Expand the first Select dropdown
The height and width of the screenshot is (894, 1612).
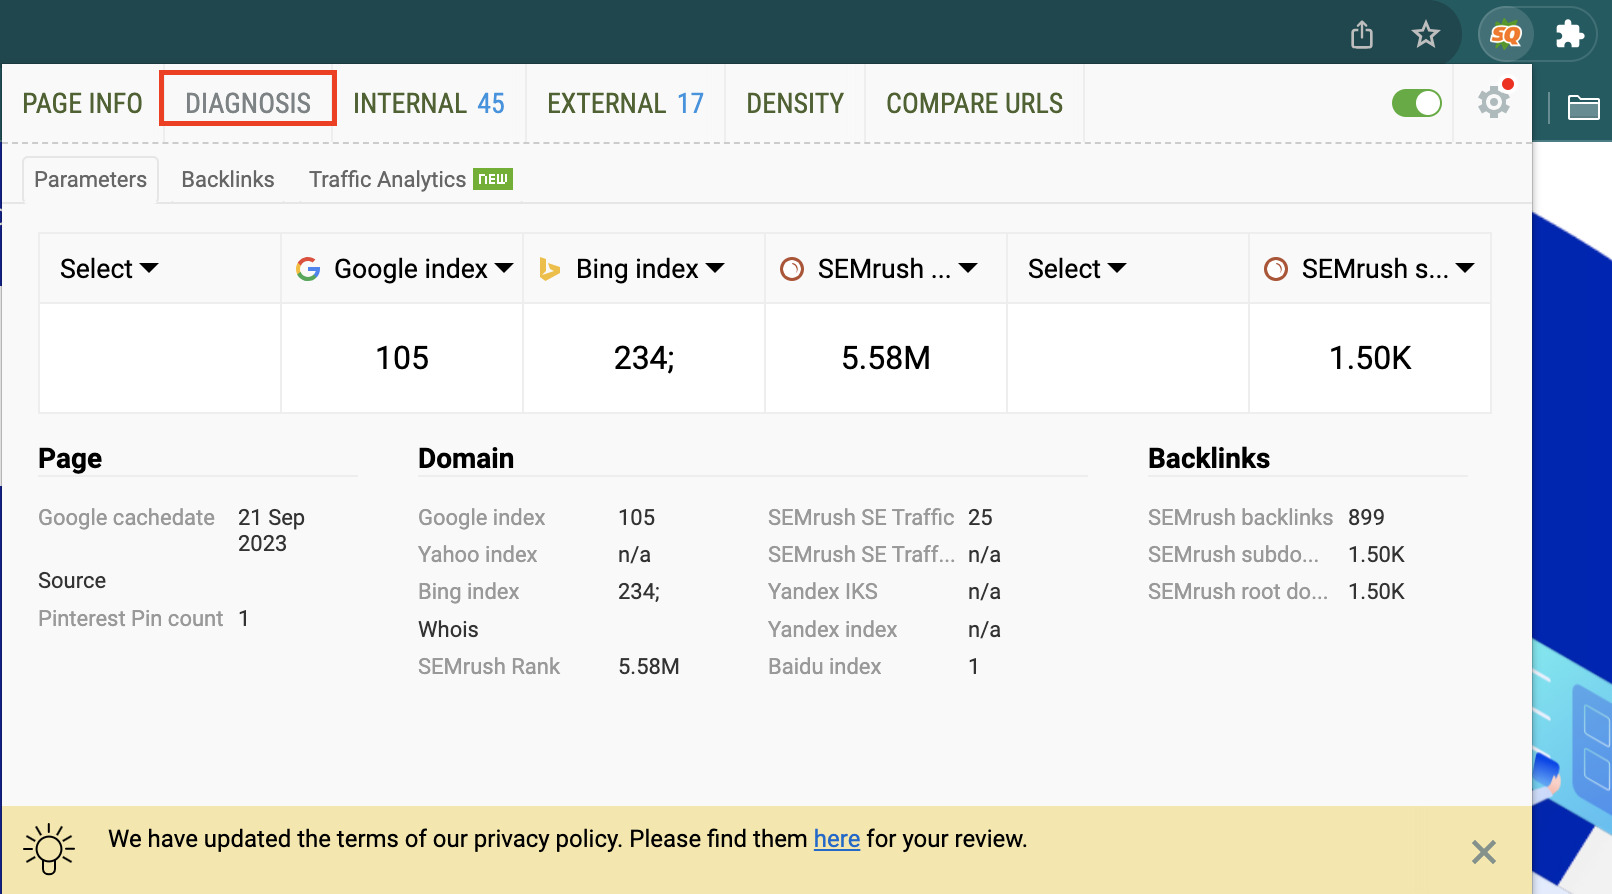[x=109, y=269]
